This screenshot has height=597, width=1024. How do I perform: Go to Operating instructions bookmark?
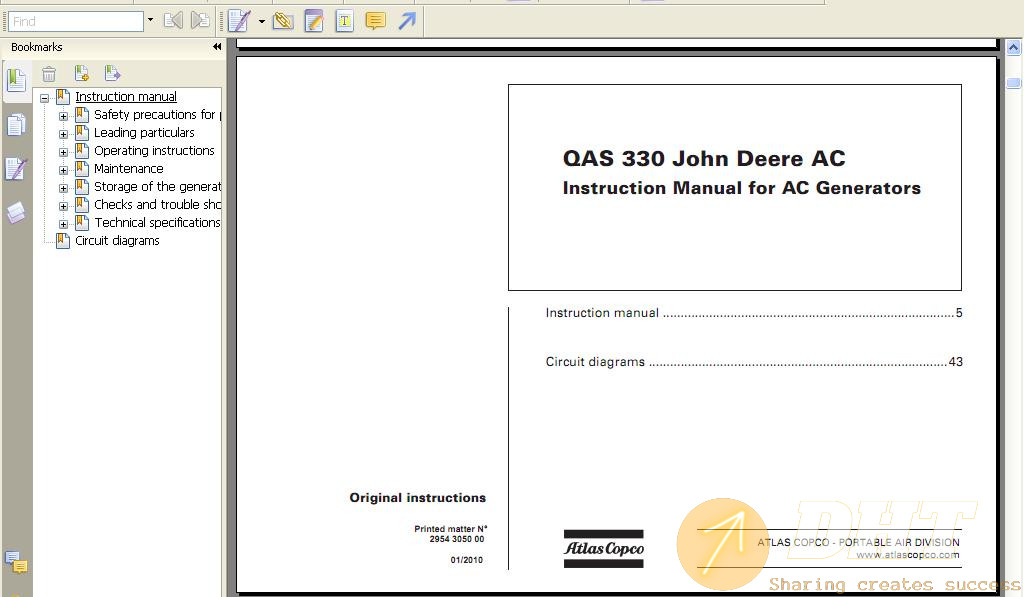(154, 151)
